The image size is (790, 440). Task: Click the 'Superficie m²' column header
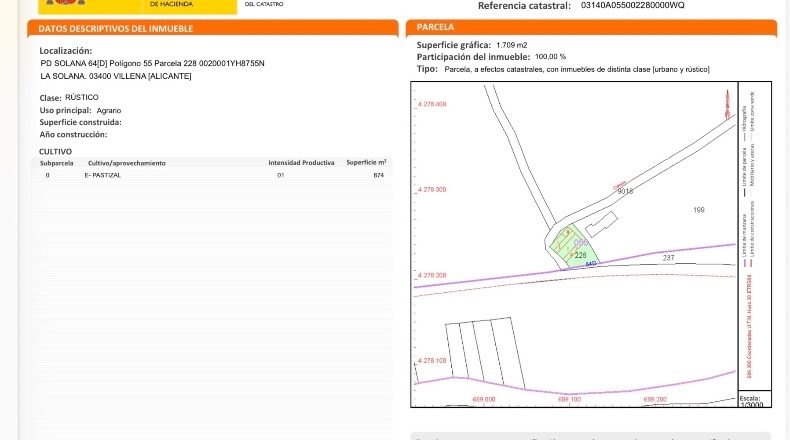point(366,162)
